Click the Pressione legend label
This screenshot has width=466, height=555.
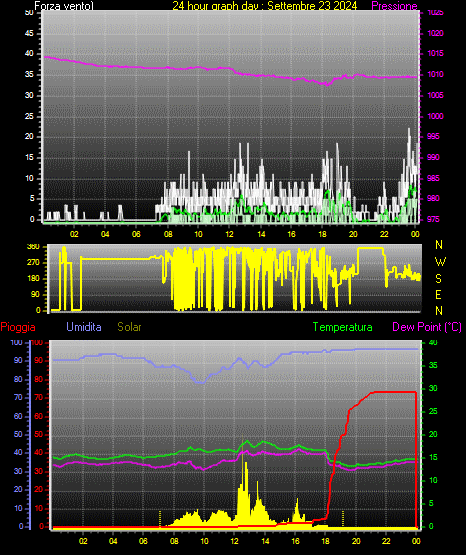(x=395, y=6)
